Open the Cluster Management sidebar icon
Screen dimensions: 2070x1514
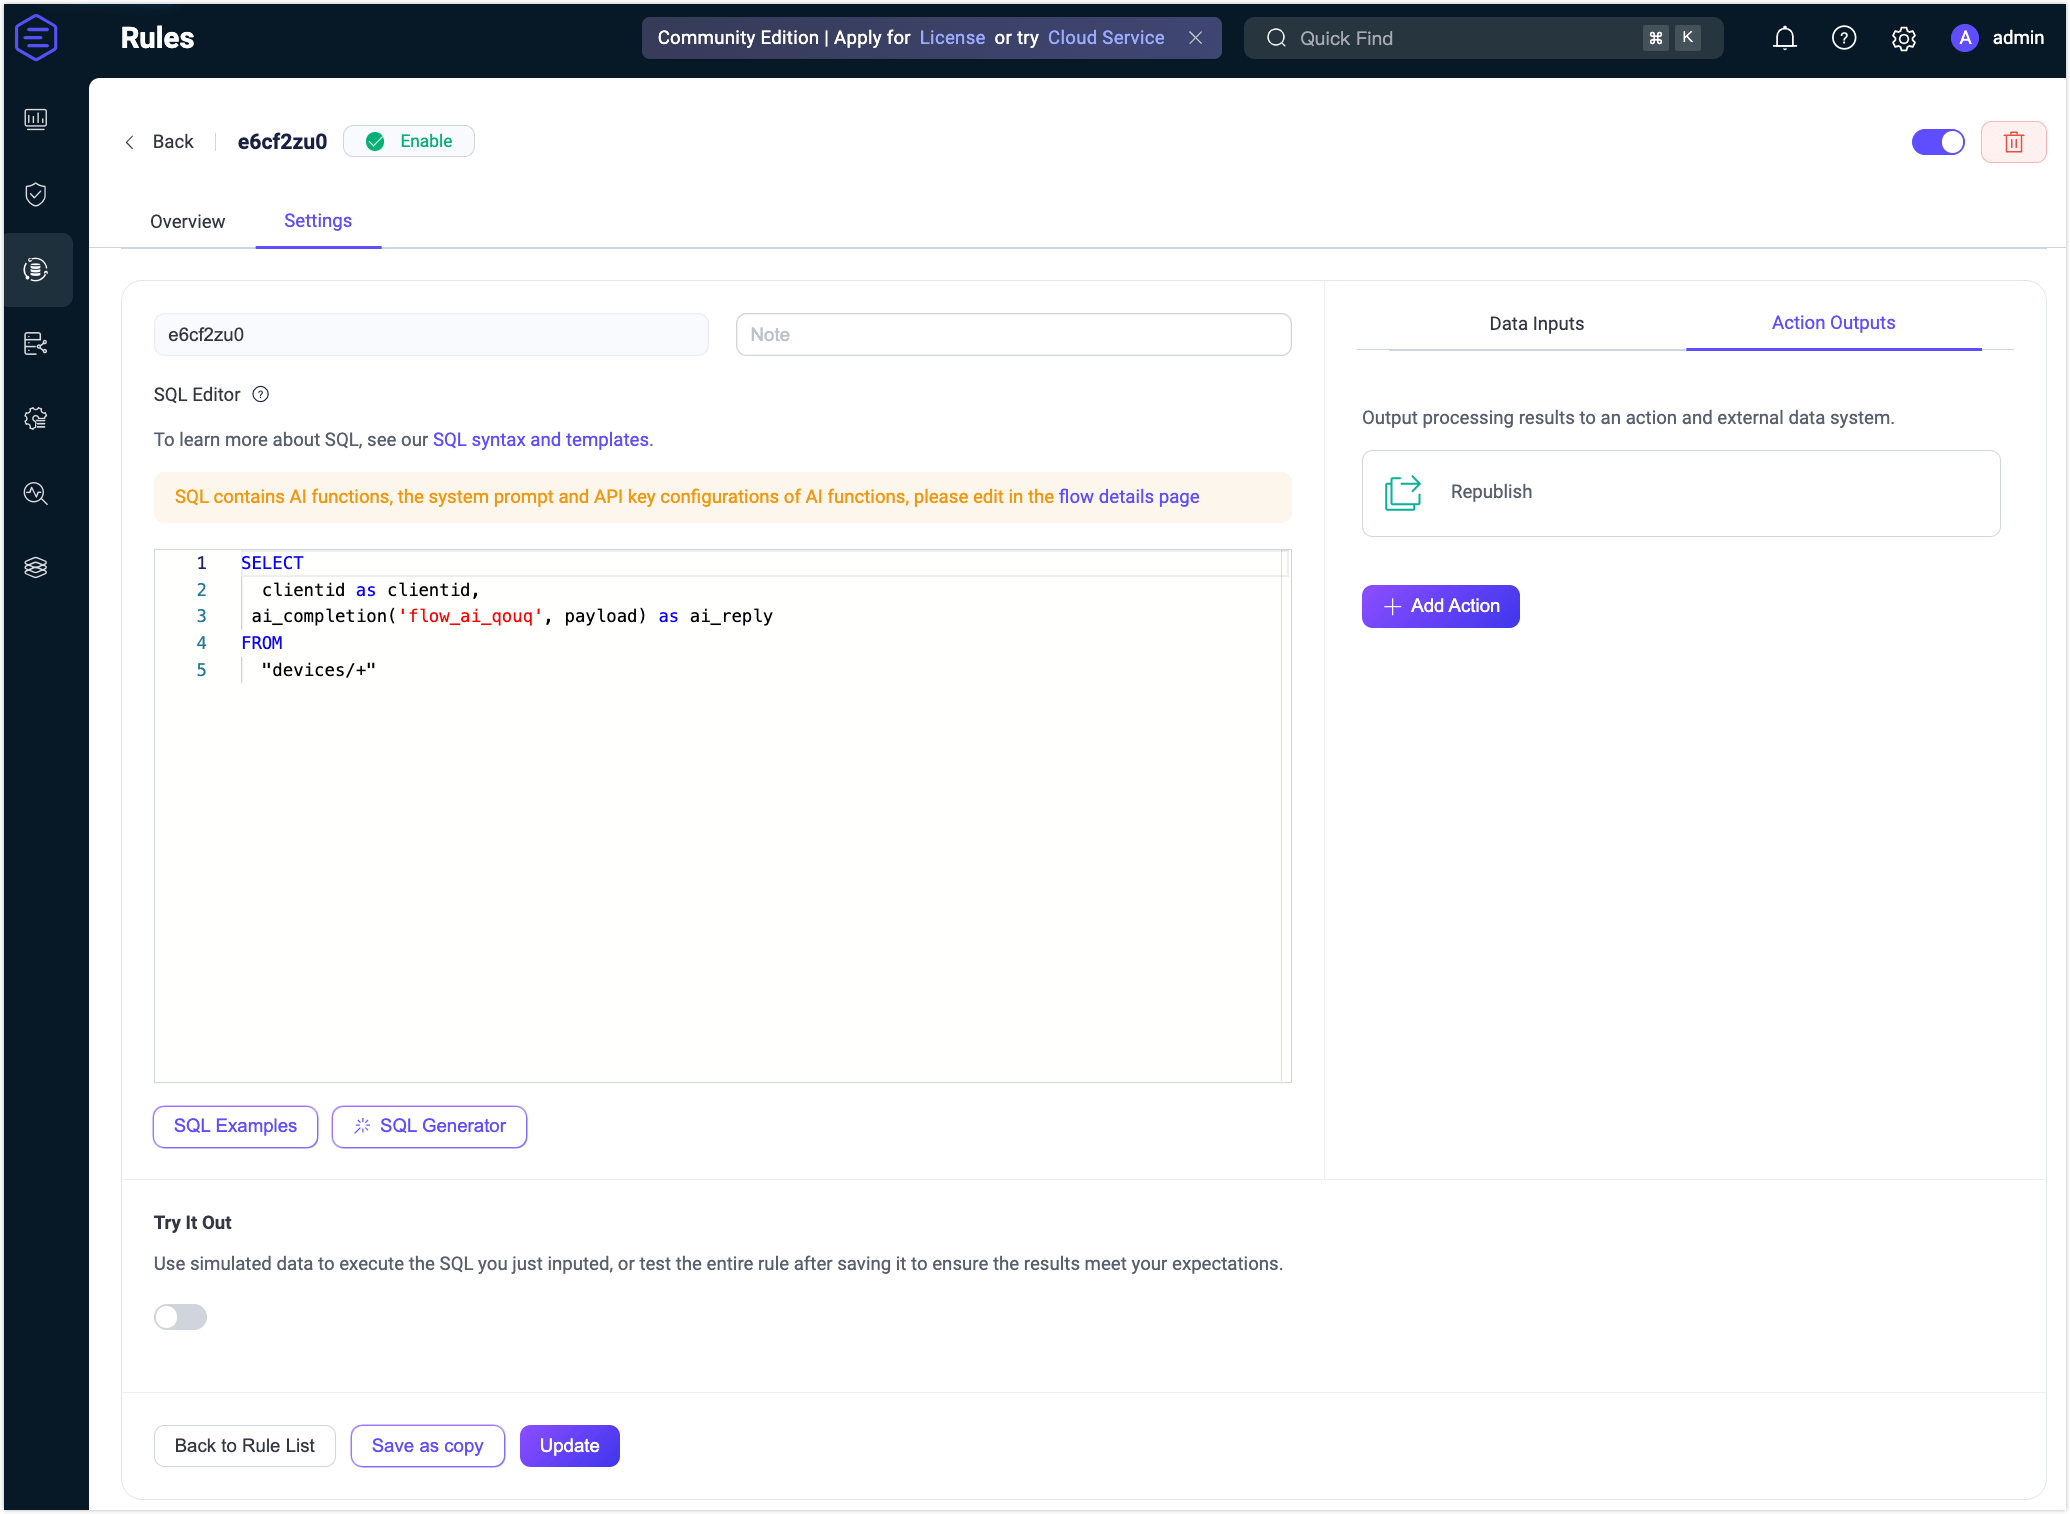(36, 344)
